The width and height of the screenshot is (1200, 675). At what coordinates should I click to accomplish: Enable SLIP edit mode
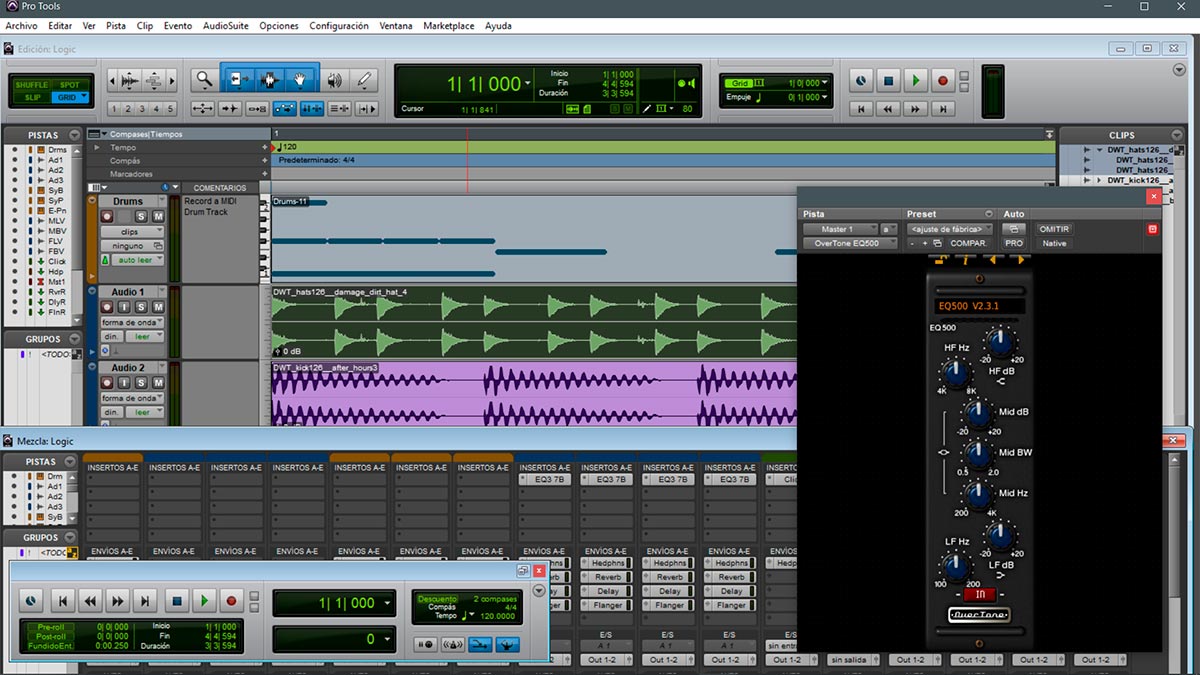32,98
